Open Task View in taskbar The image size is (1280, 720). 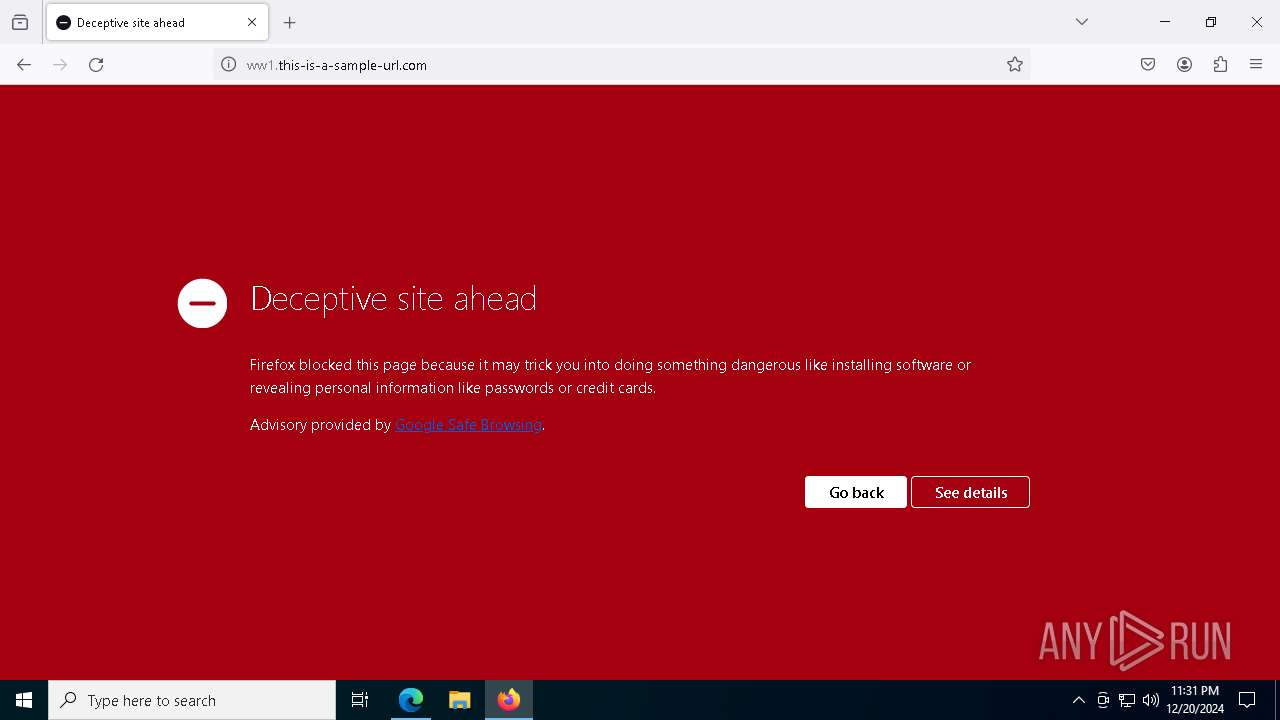tap(360, 700)
